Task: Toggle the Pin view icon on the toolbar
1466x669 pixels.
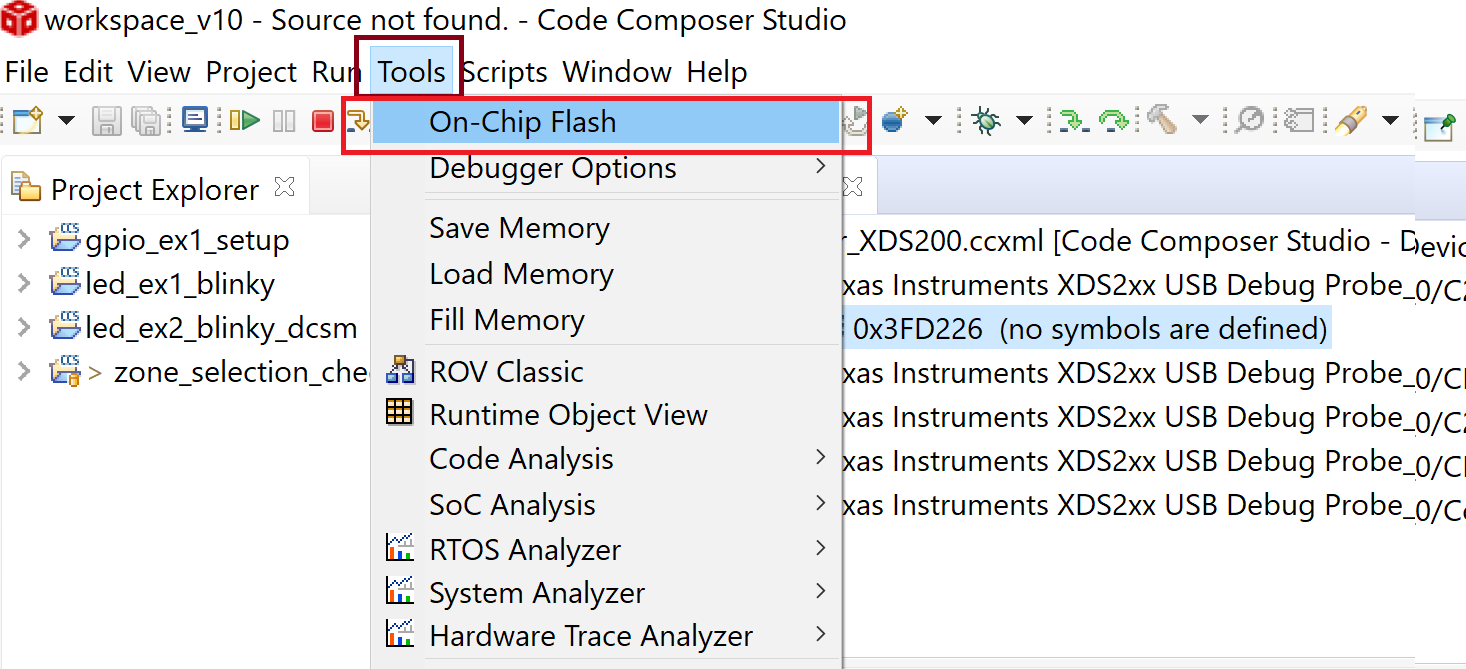Action: [1440, 125]
